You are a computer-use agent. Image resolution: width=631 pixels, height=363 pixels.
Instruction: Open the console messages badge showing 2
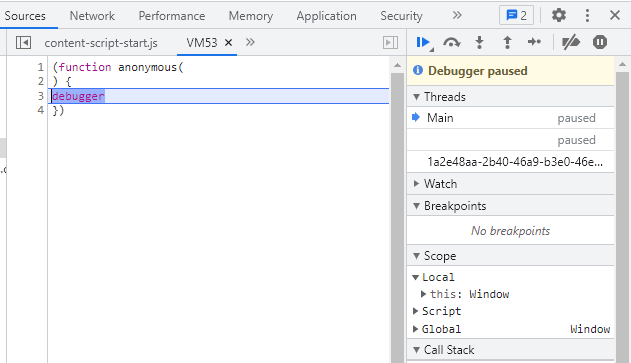516,16
